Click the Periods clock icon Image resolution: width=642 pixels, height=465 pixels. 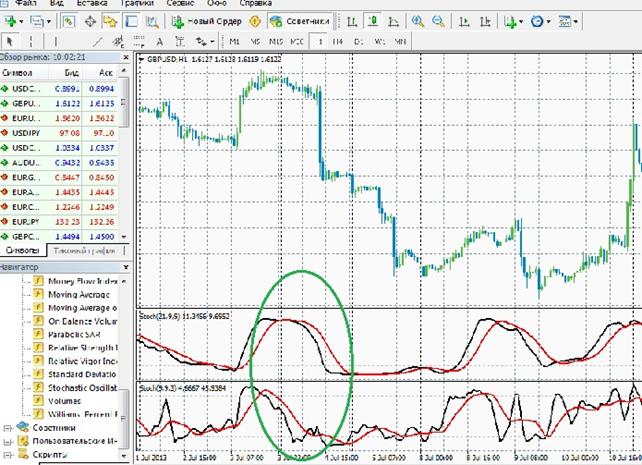(537, 21)
